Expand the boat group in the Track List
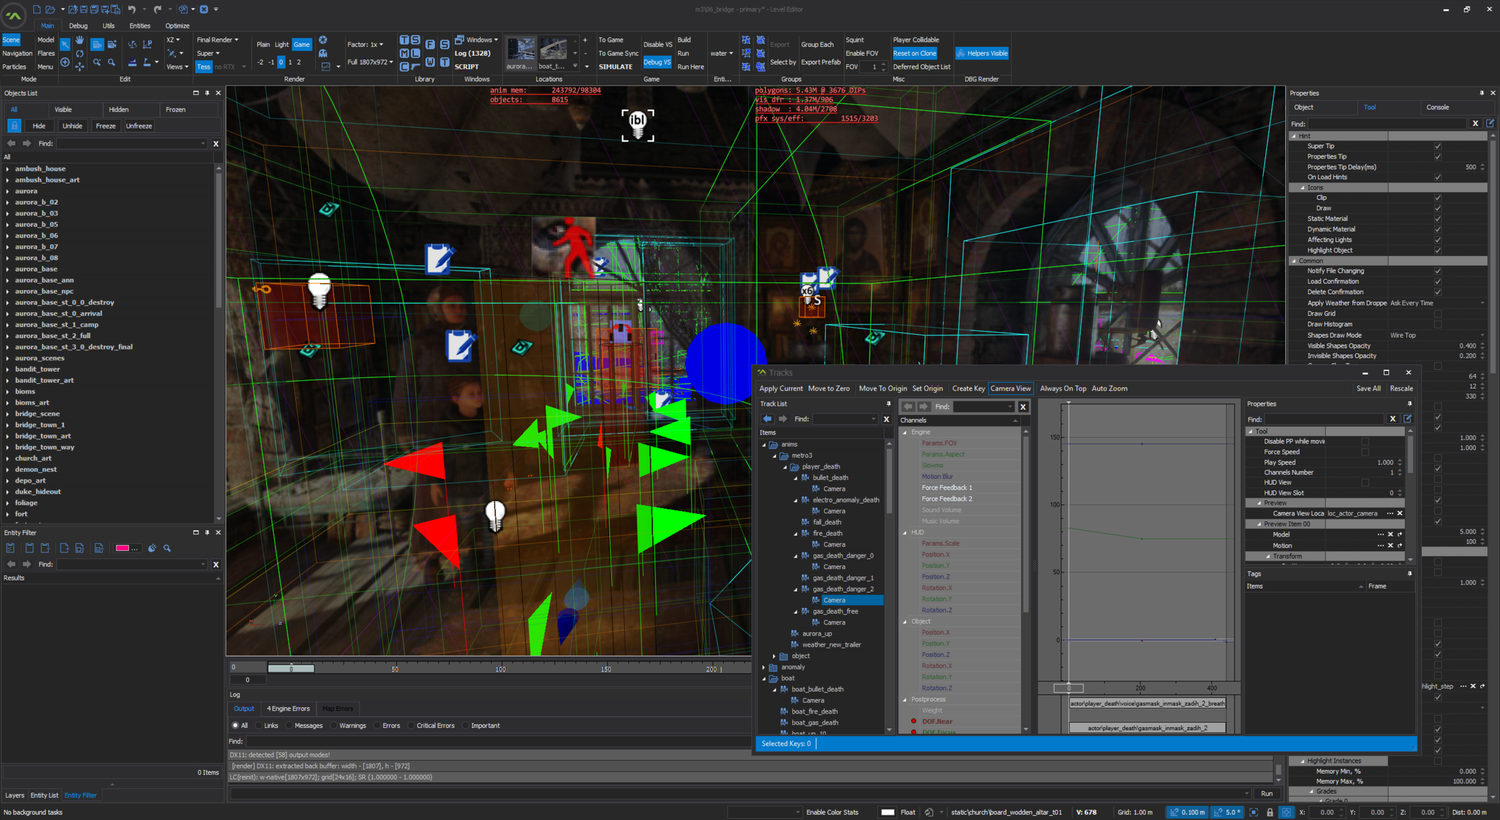 pos(764,678)
